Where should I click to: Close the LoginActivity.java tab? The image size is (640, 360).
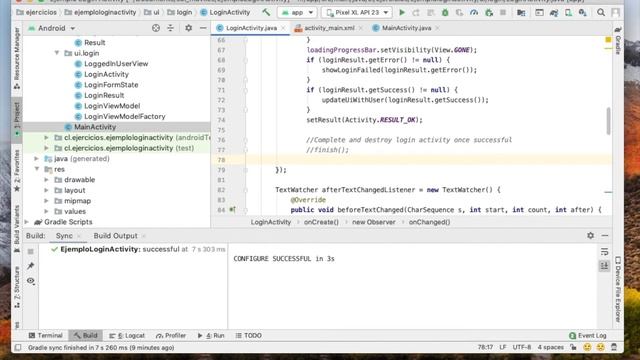(283, 28)
